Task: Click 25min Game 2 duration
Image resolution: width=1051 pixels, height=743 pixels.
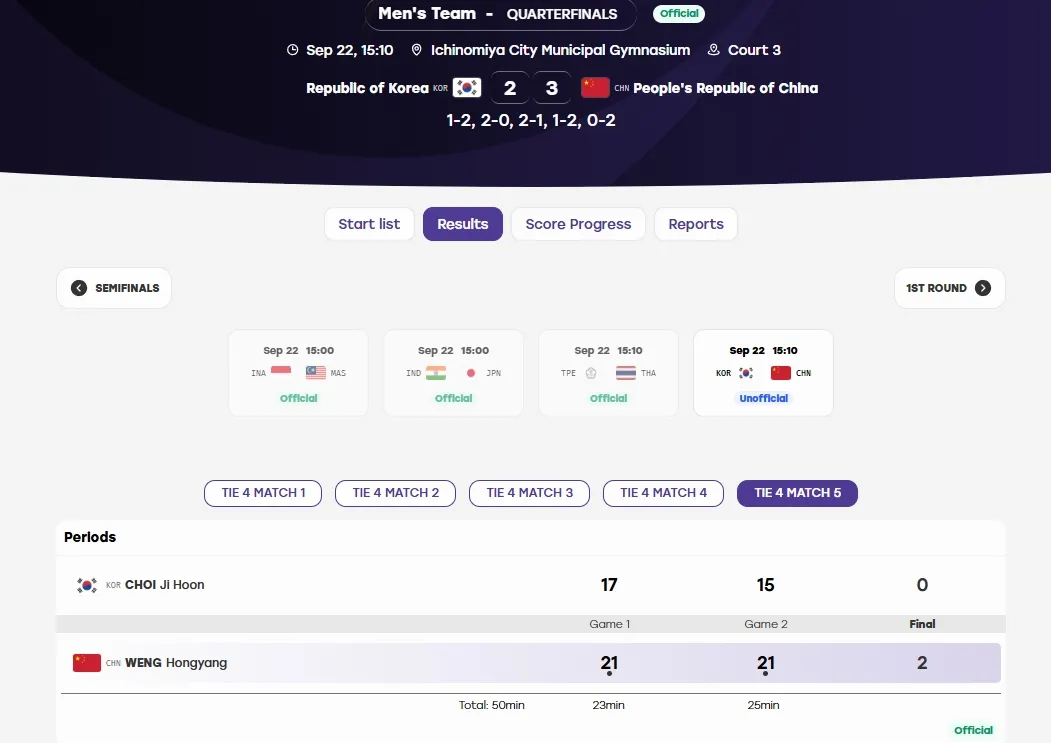Action: pos(763,705)
